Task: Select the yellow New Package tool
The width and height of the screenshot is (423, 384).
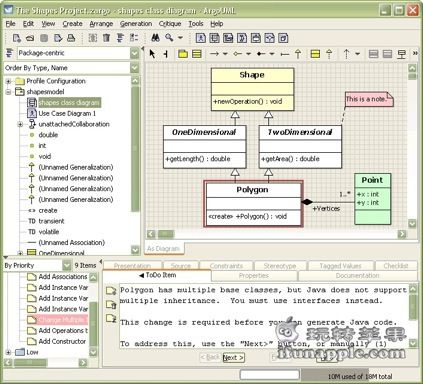Action: pyautogui.click(x=183, y=54)
